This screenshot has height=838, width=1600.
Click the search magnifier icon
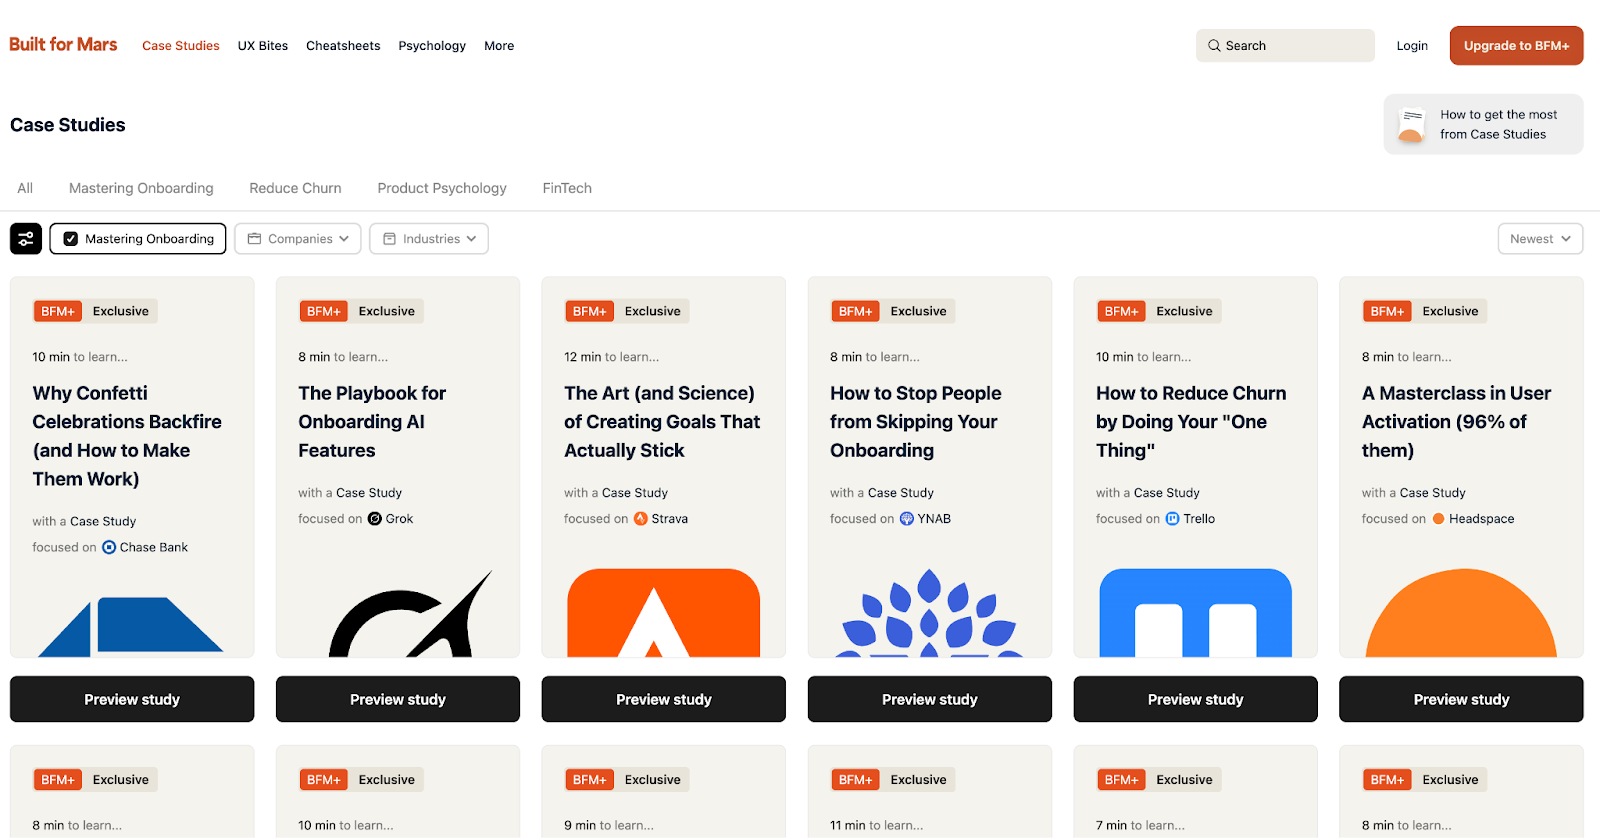[x=1214, y=46]
